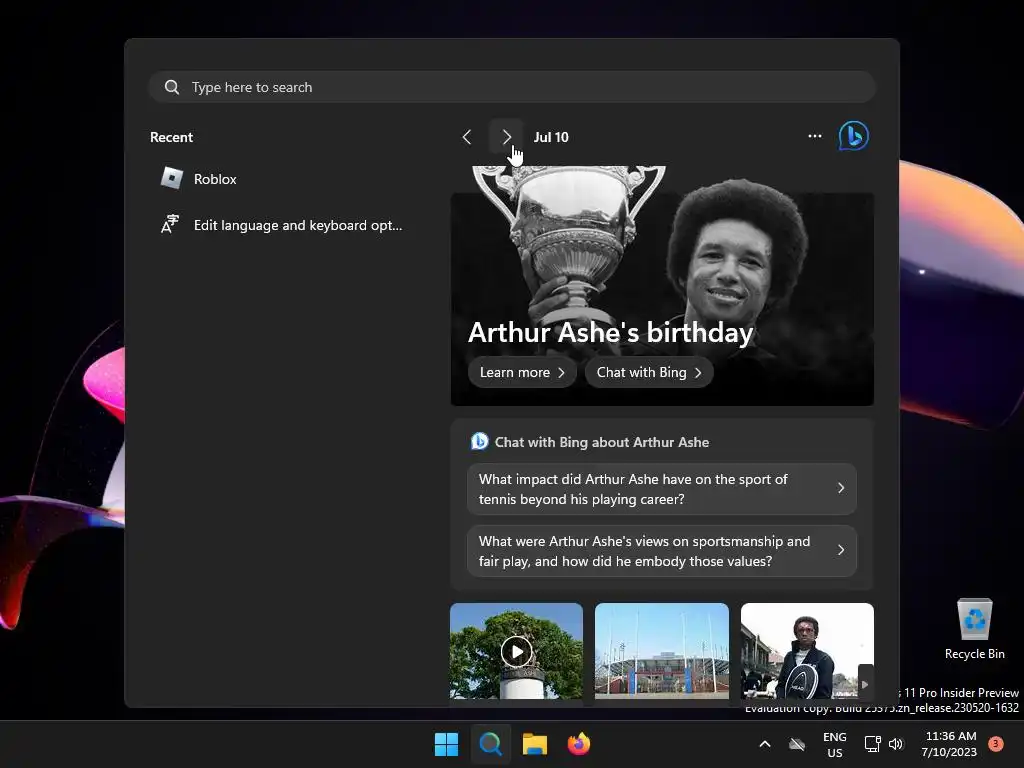The width and height of the screenshot is (1024, 768).
Task: Ask about Ashe's impact beyond playing career
Action: (662, 489)
